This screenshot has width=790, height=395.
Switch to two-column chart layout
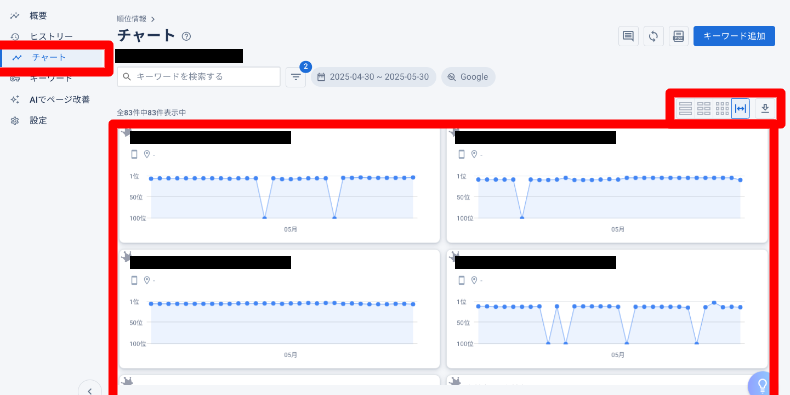(x=703, y=108)
